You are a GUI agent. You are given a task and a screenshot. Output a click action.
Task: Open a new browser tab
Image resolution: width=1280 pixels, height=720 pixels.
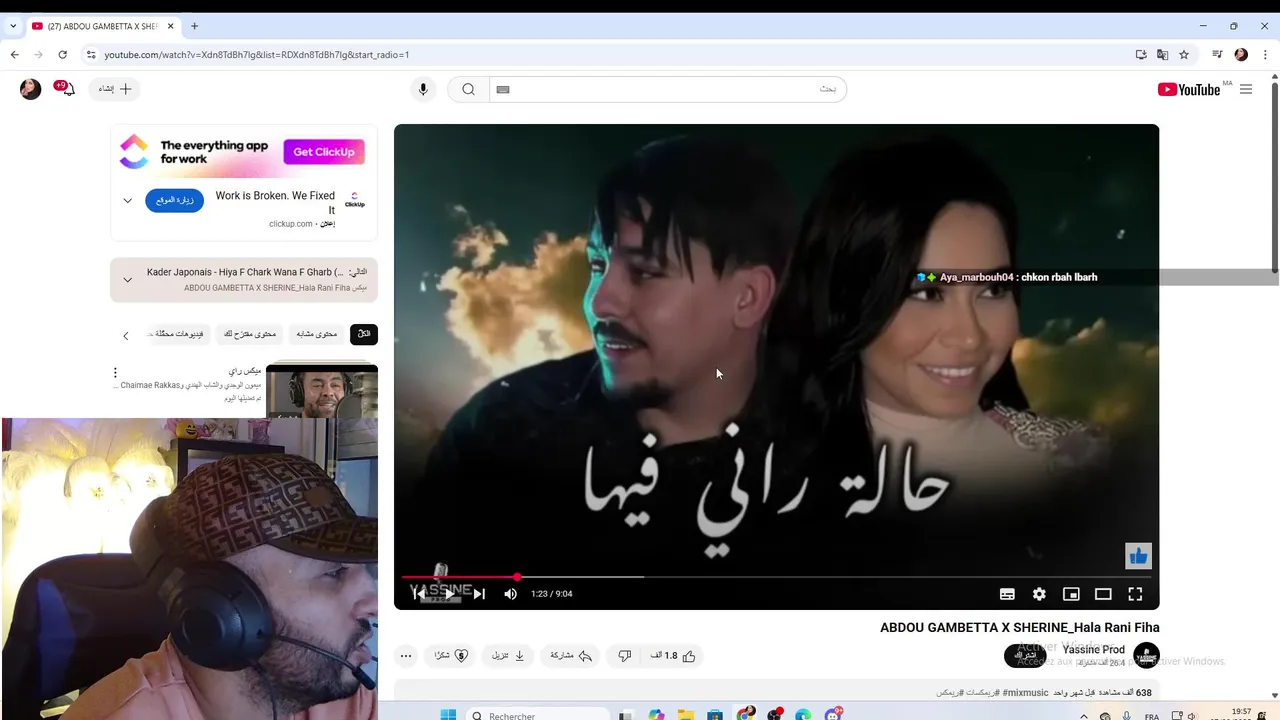194,26
